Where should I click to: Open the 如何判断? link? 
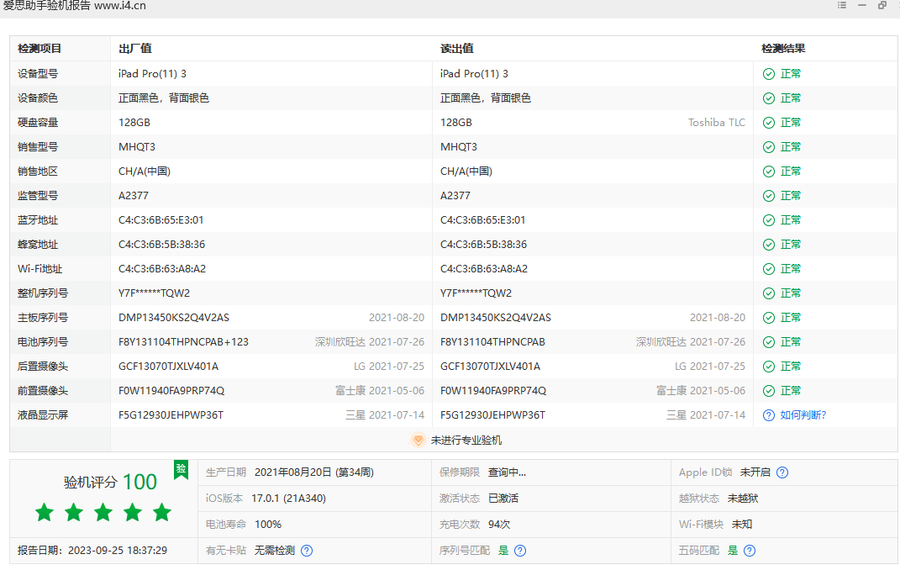tap(803, 415)
